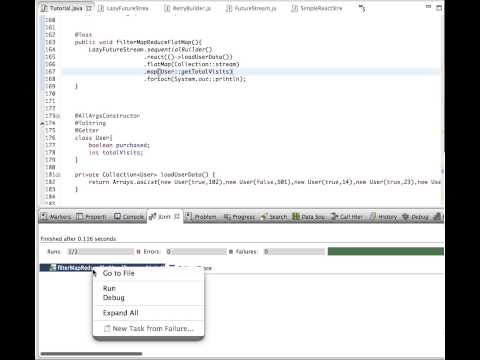
Task: Open the History view tab
Action: (x=383, y=217)
